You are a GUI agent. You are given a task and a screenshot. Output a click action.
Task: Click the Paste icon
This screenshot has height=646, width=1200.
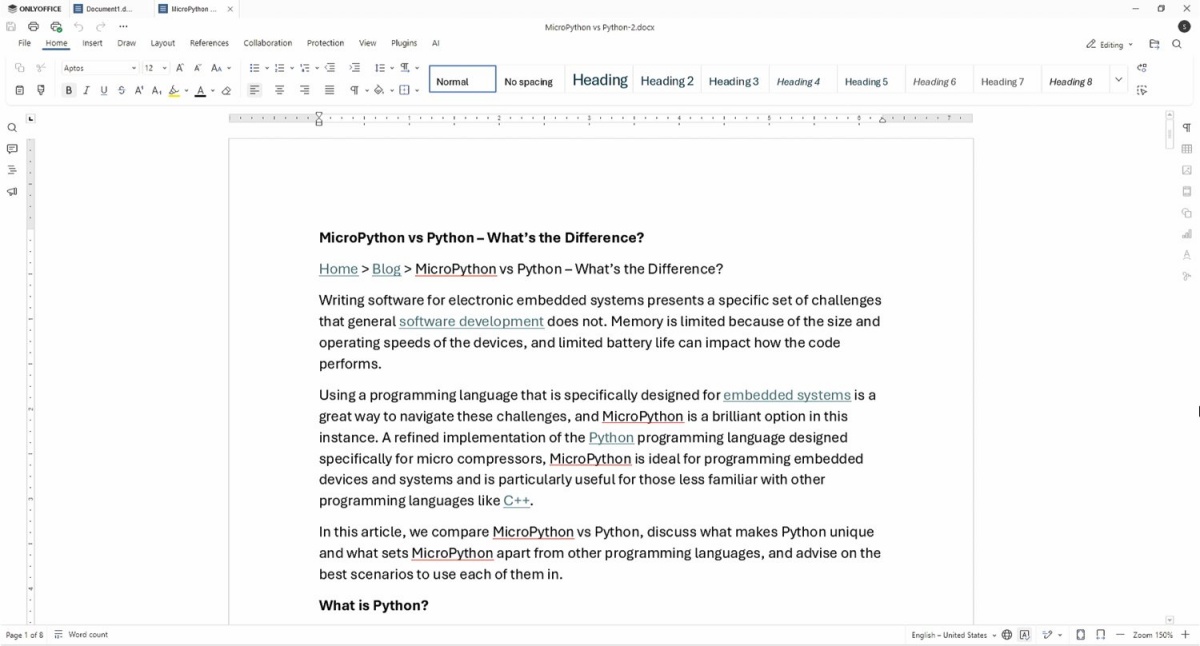click(x=19, y=90)
